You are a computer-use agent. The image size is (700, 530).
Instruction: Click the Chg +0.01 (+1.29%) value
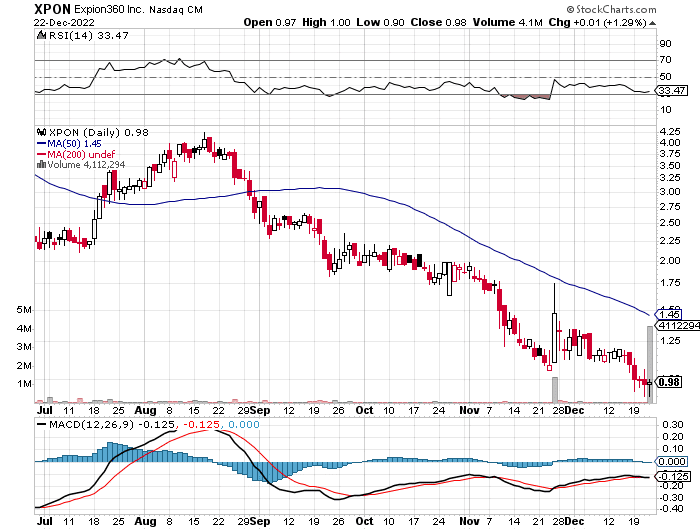[x=597, y=22]
